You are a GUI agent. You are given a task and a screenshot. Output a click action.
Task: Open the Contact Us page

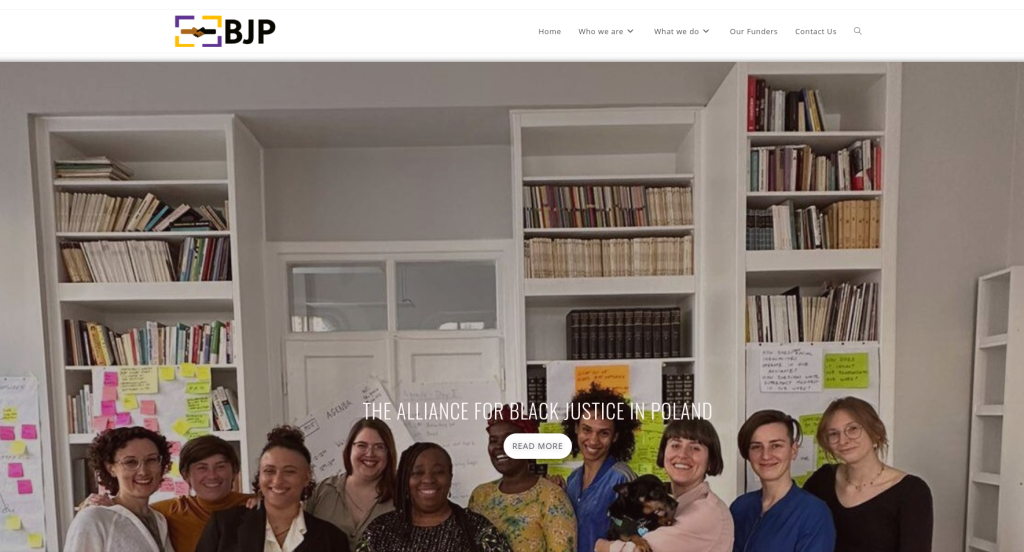point(815,31)
